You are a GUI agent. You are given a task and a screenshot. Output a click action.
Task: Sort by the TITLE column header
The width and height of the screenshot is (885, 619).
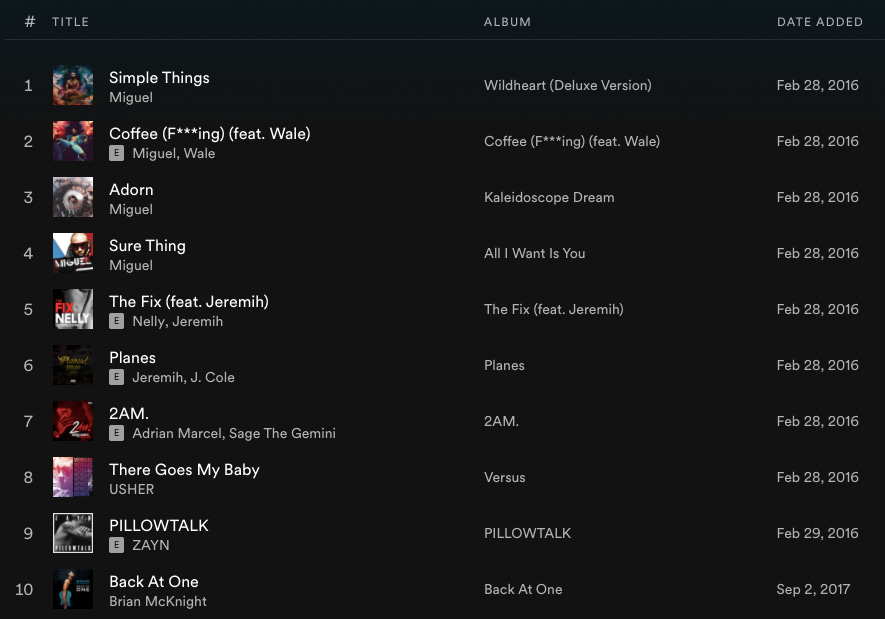click(71, 22)
